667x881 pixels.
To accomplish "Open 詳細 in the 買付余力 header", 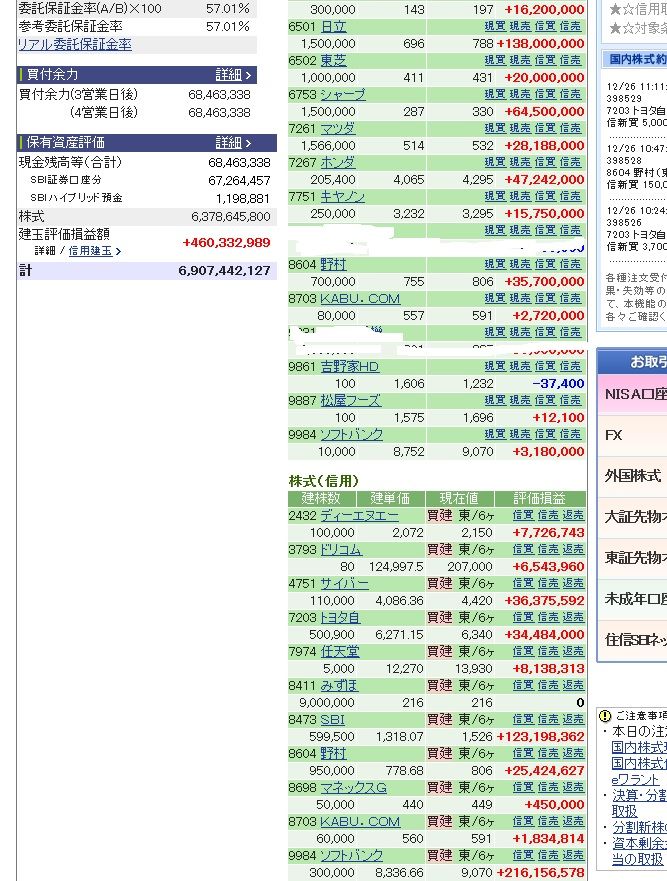I will 233,75.
